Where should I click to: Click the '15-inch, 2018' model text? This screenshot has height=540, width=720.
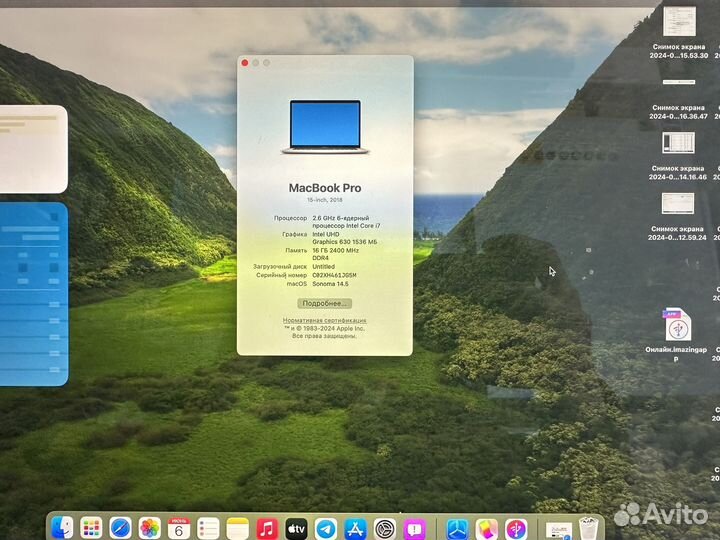325,200
